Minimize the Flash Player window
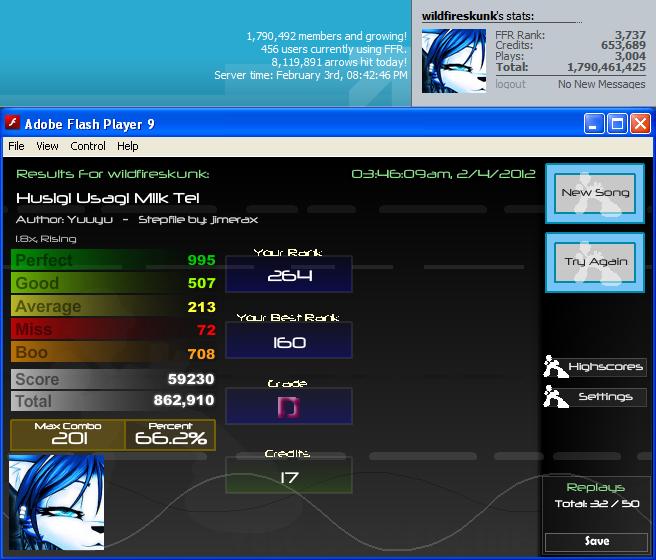Viewport: 656px width, 560px height. (x=594, y=124)
